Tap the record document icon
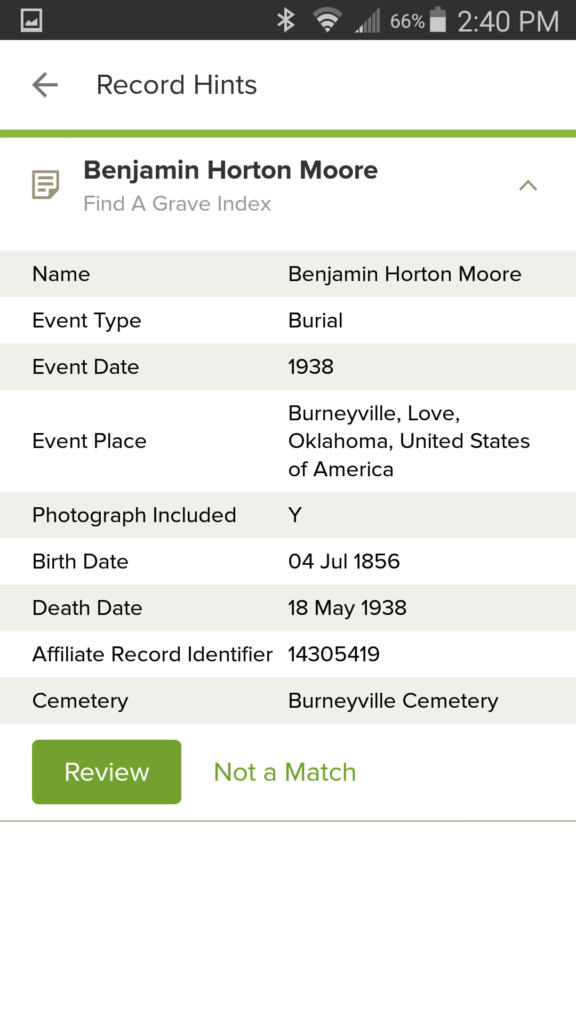576x1024 pixels. coord(46,185)
